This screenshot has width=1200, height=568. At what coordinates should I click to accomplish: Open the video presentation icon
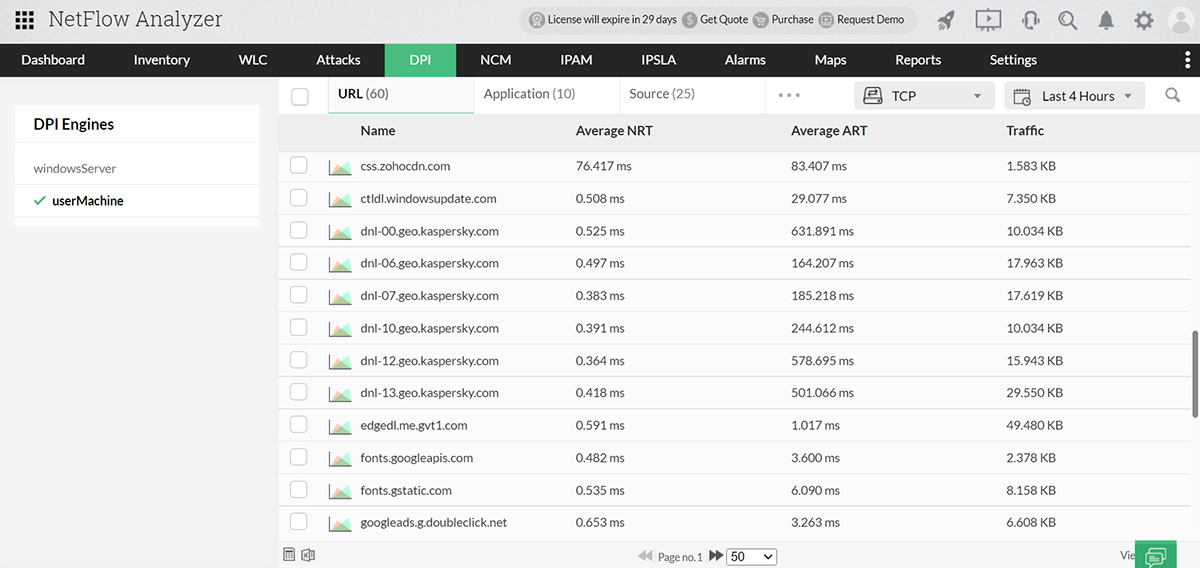pos(987,20)
